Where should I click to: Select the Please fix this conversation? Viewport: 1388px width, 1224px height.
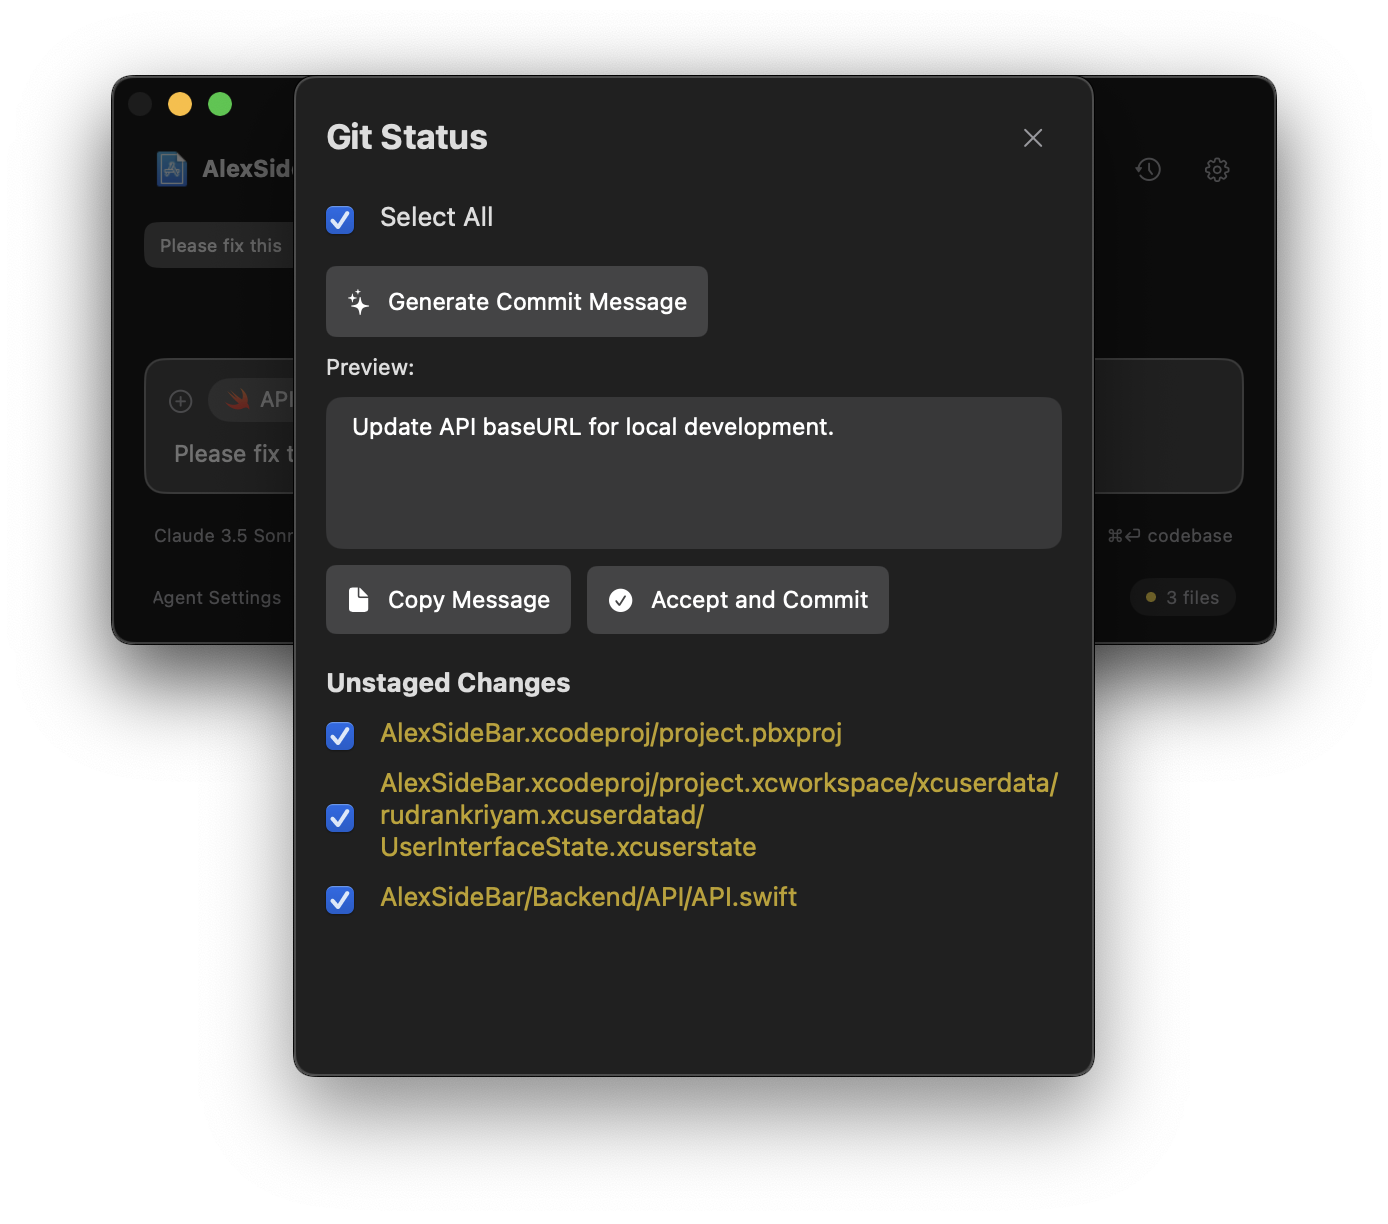coord(219,245)
